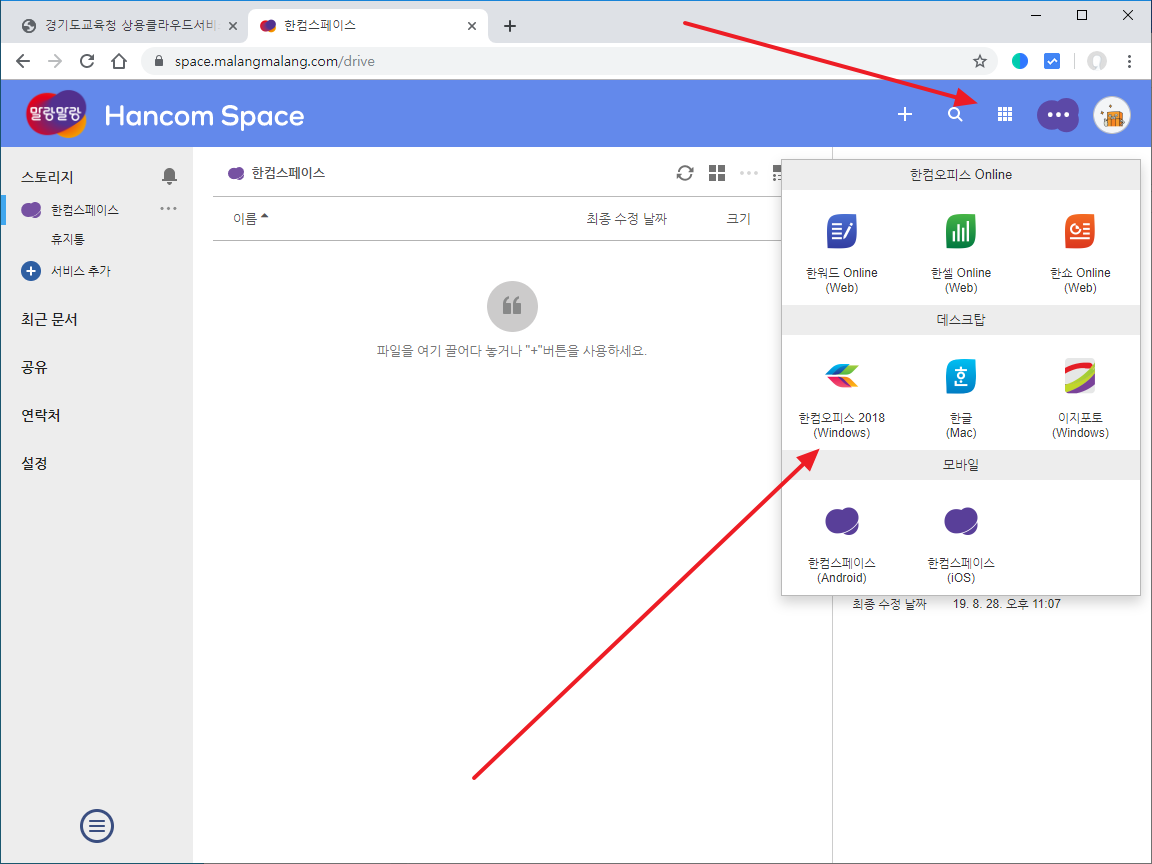Open 한컴스페이스 (iOS) mobile app
1152x864 pixels.
pos(960,544)
